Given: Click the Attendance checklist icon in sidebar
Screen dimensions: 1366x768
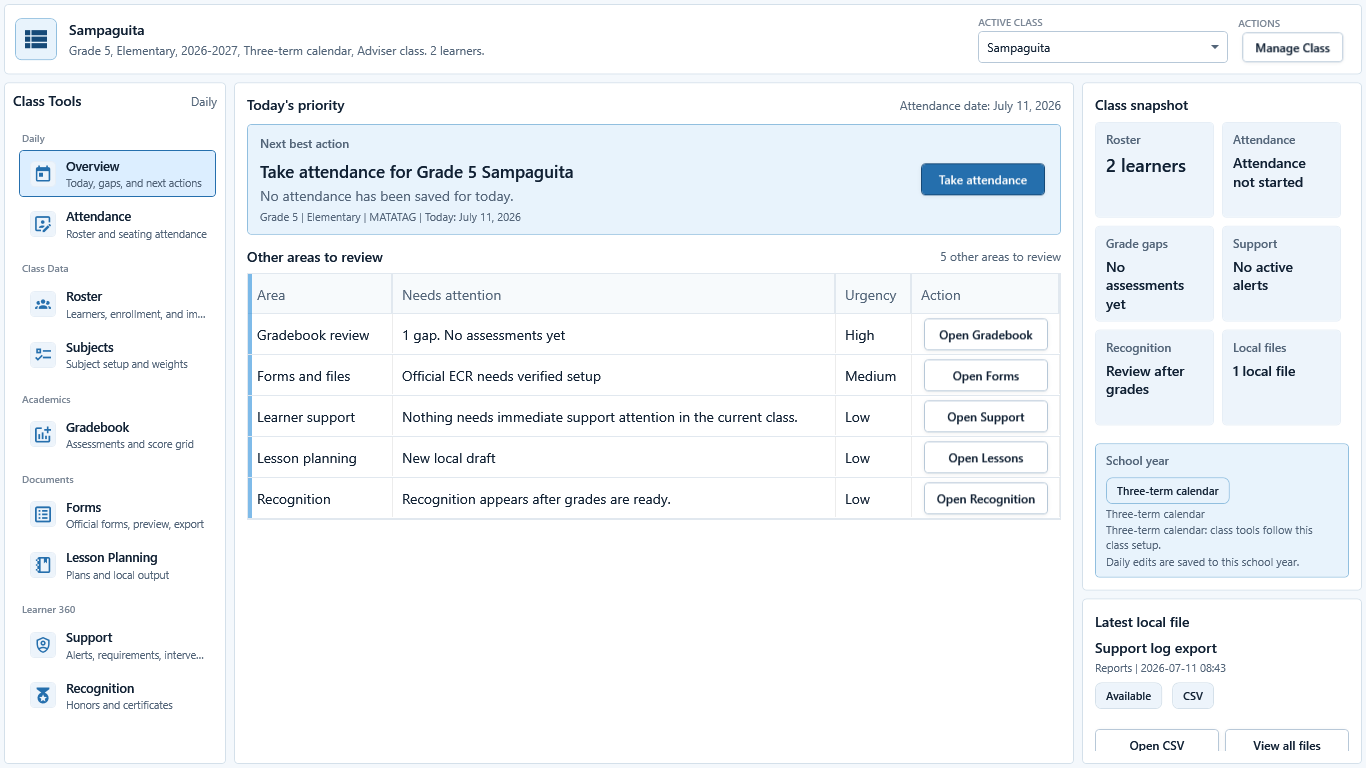Looking at the screenshot, I should [x=43, y=224].
